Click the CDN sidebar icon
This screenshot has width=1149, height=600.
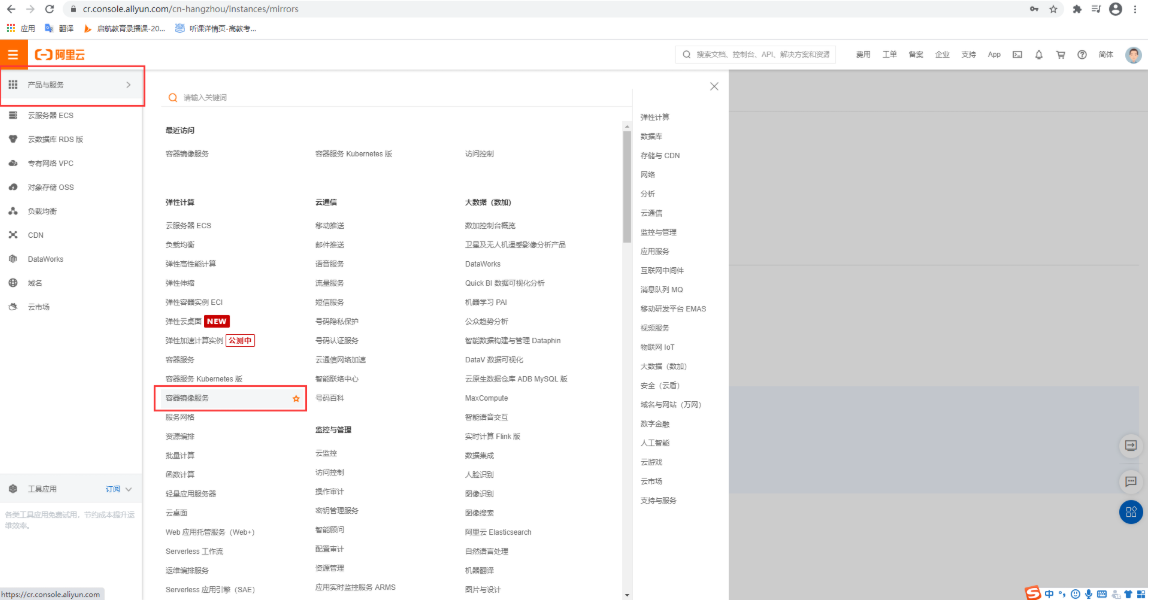coord(13,235)
